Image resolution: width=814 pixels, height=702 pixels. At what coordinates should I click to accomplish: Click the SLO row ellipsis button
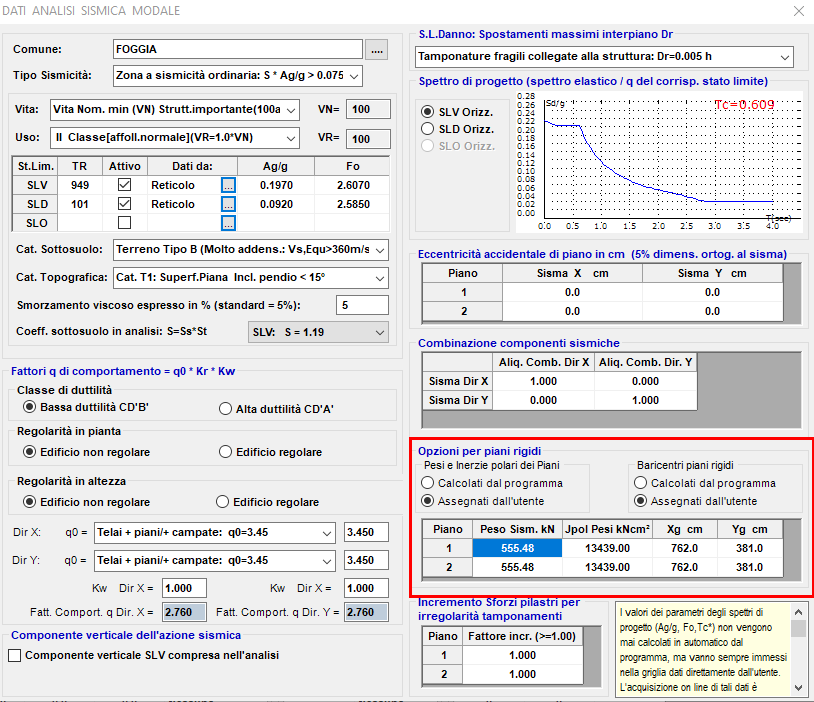pyautogui.click(x=228, y=223)
